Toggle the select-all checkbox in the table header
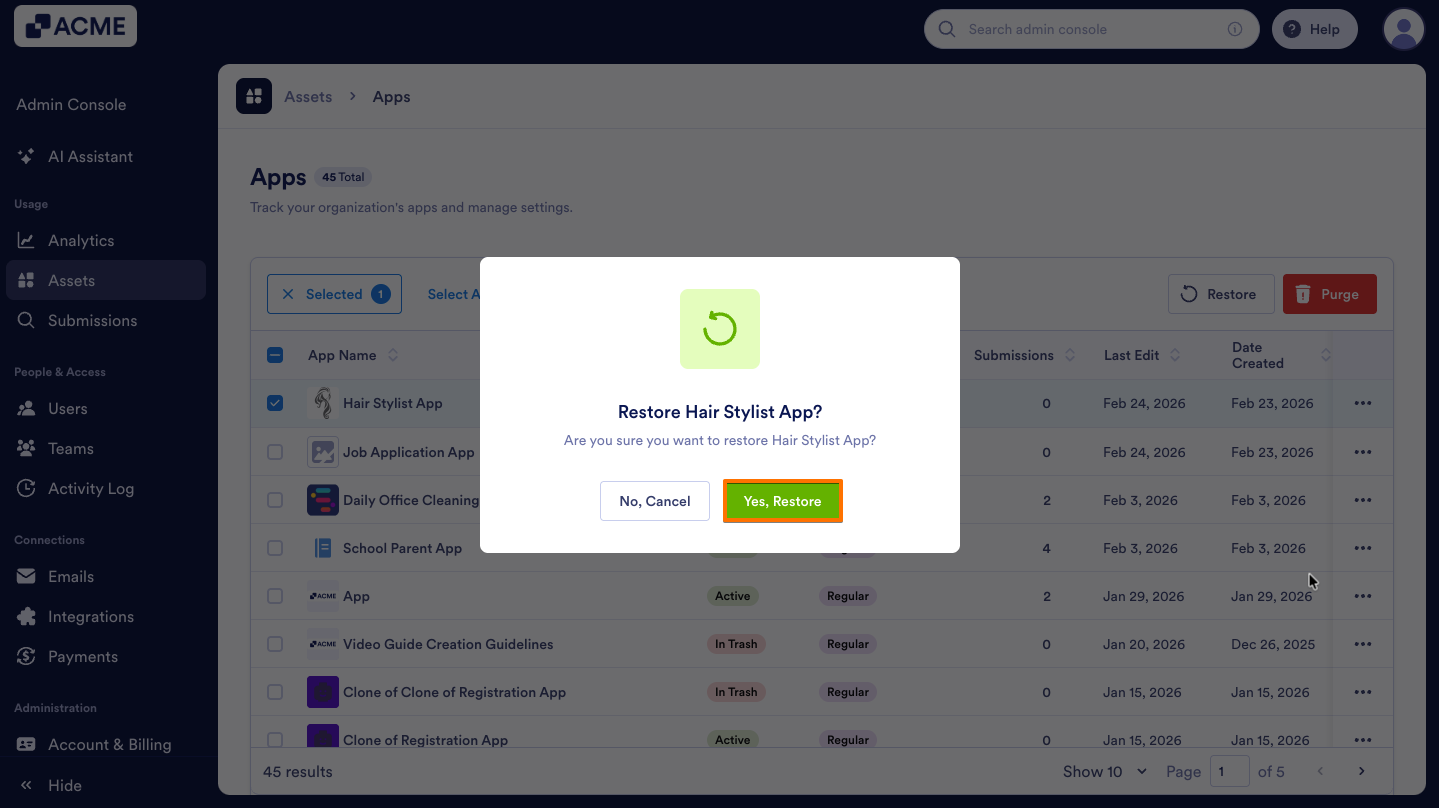The height and width of the screenshot is (808, 1439). click(275, 355)
